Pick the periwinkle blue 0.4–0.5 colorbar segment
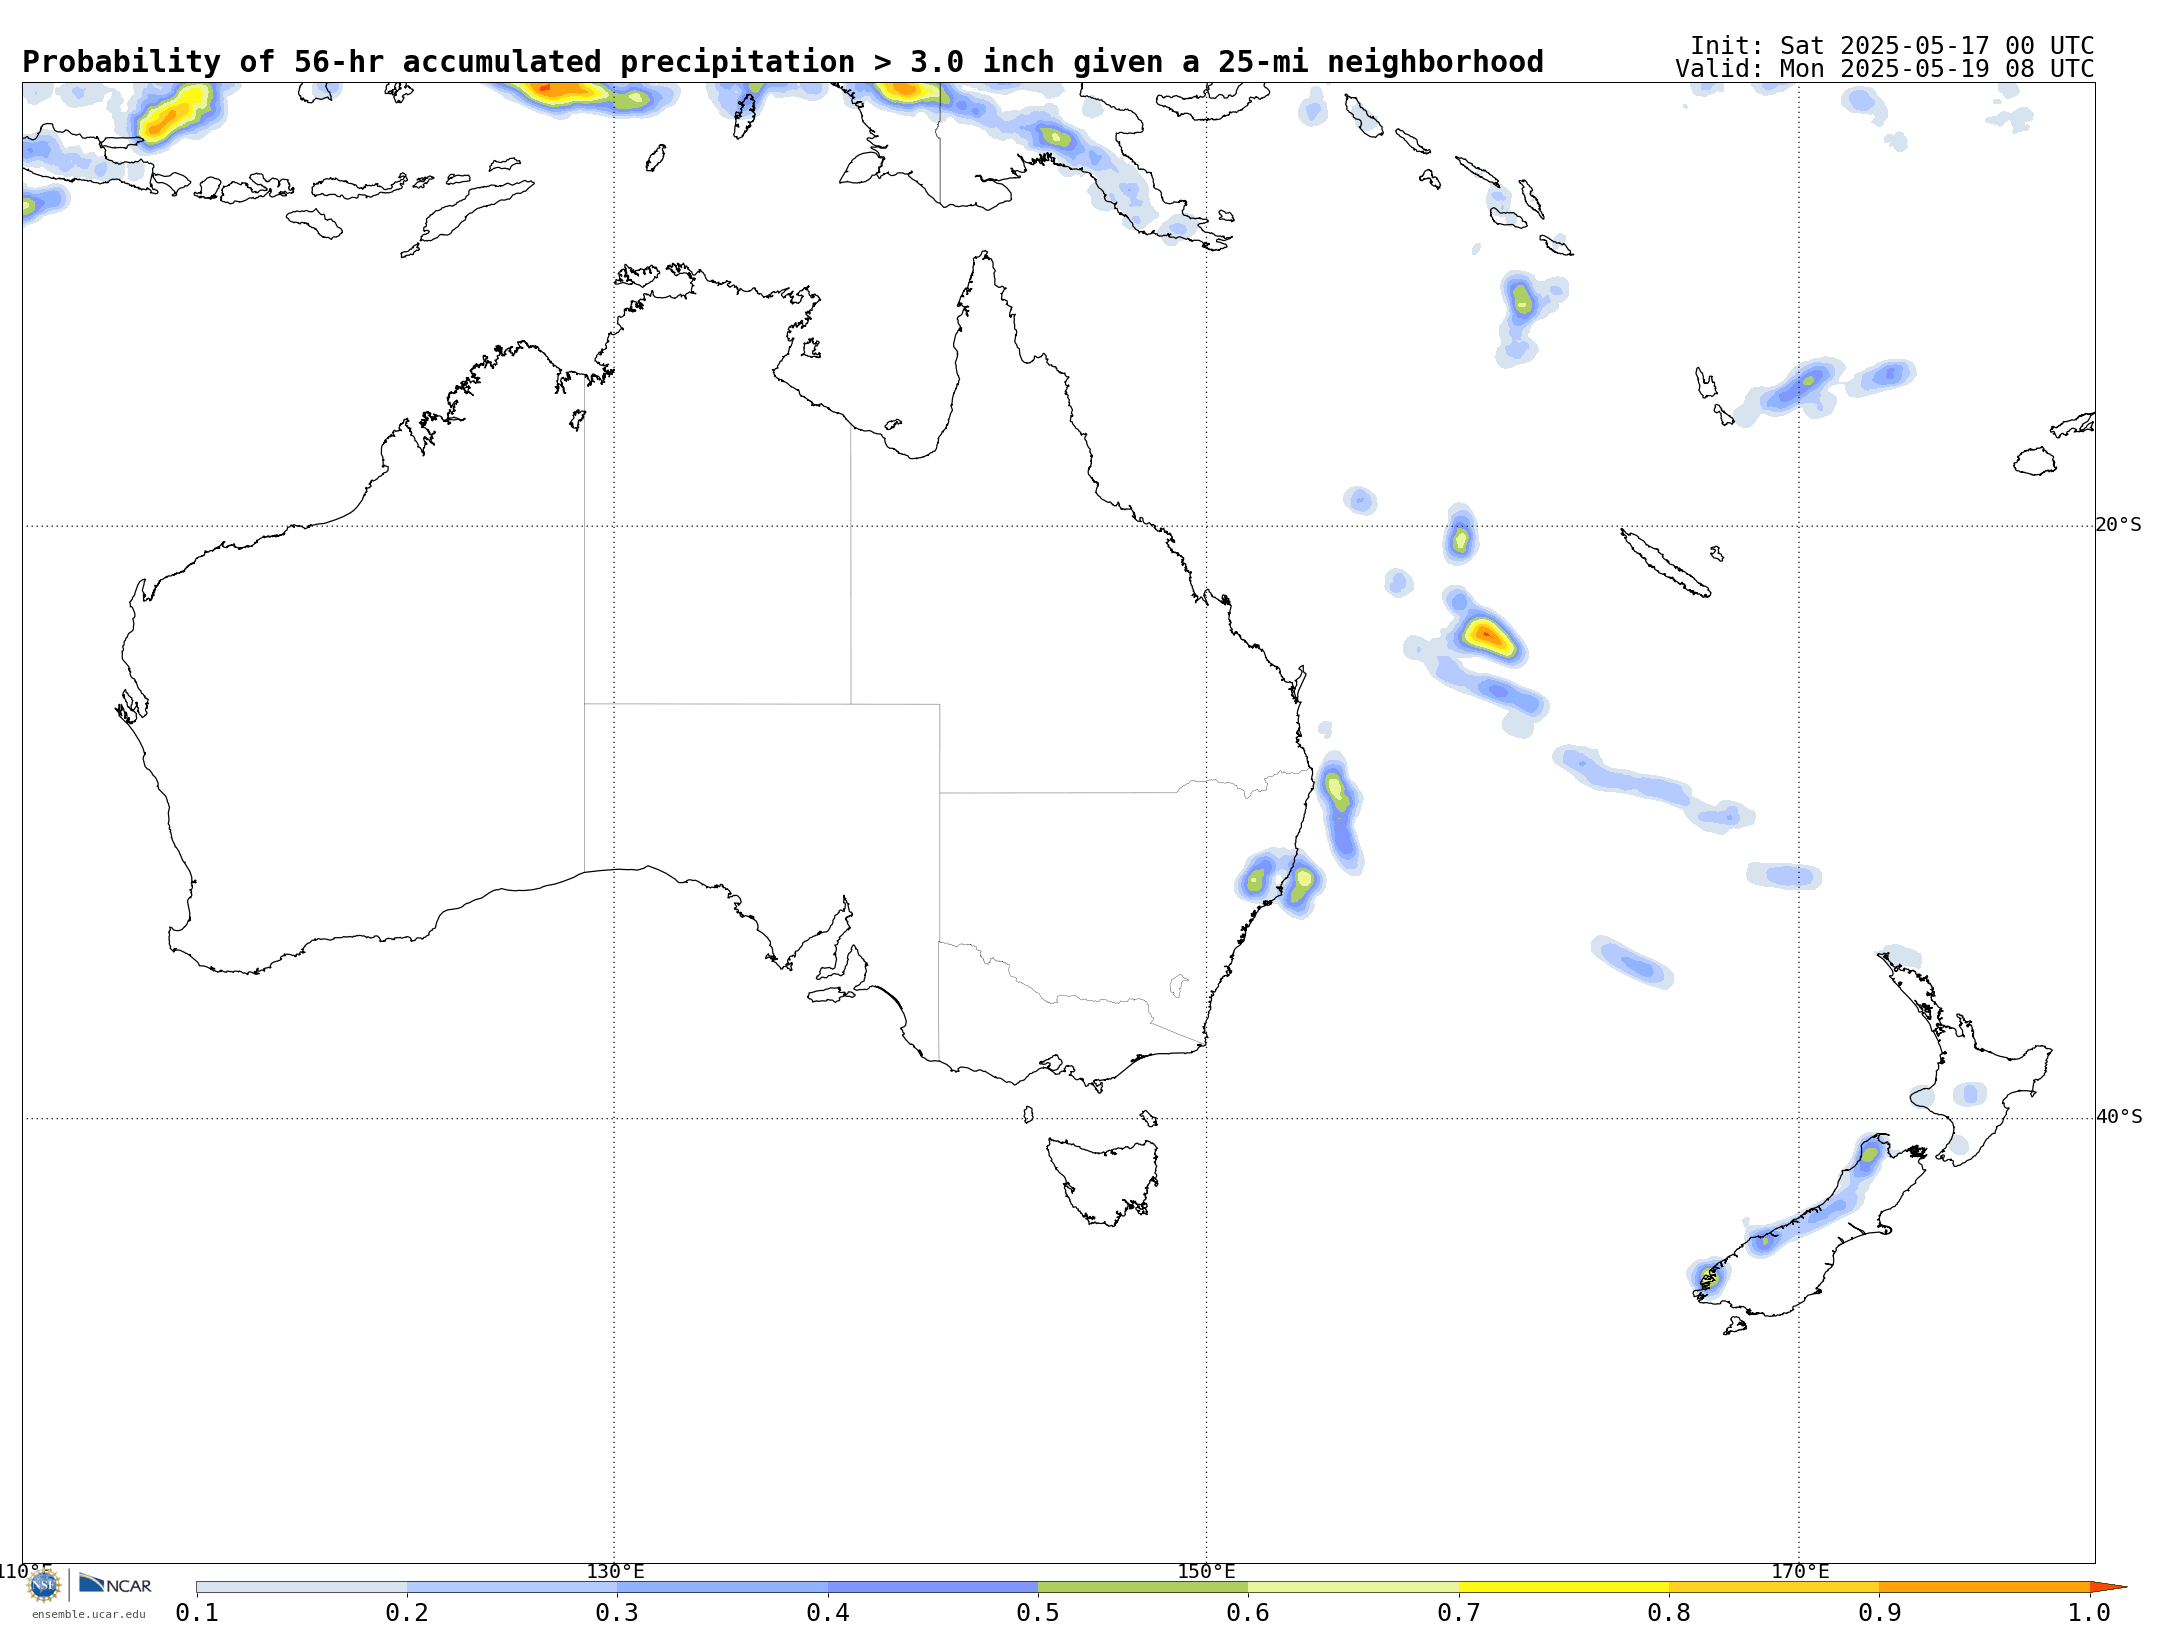 [933, 1587]
